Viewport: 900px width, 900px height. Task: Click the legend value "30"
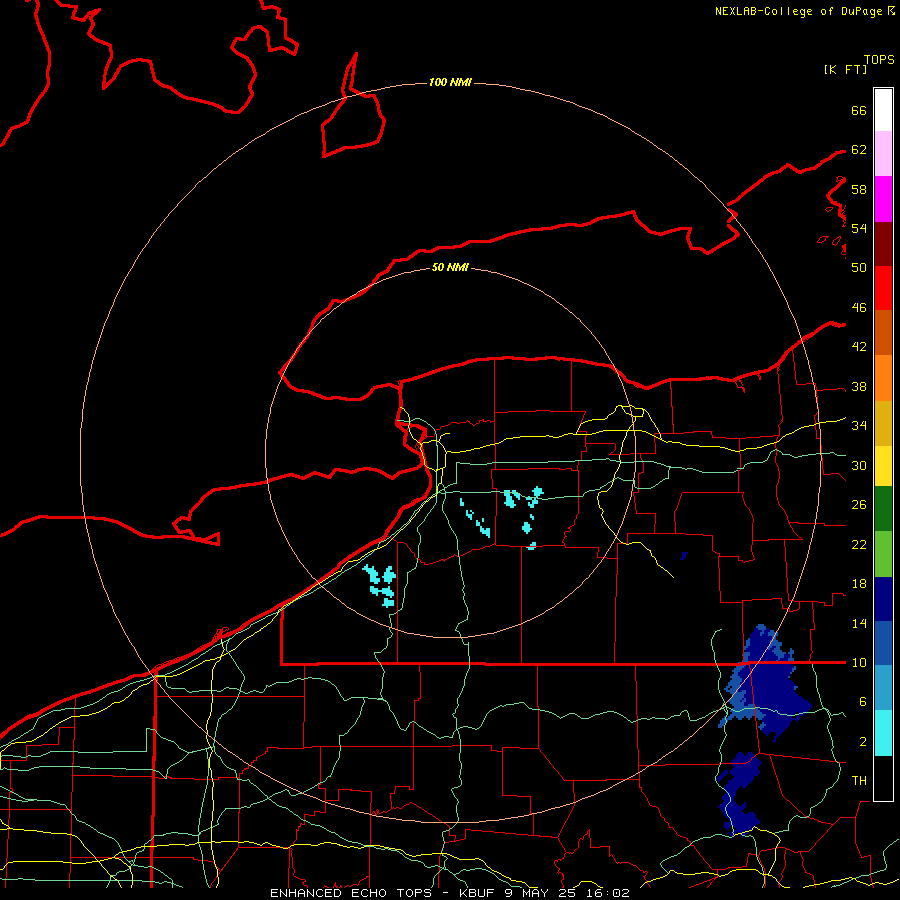pyautogui.click(x=859, y=465)
